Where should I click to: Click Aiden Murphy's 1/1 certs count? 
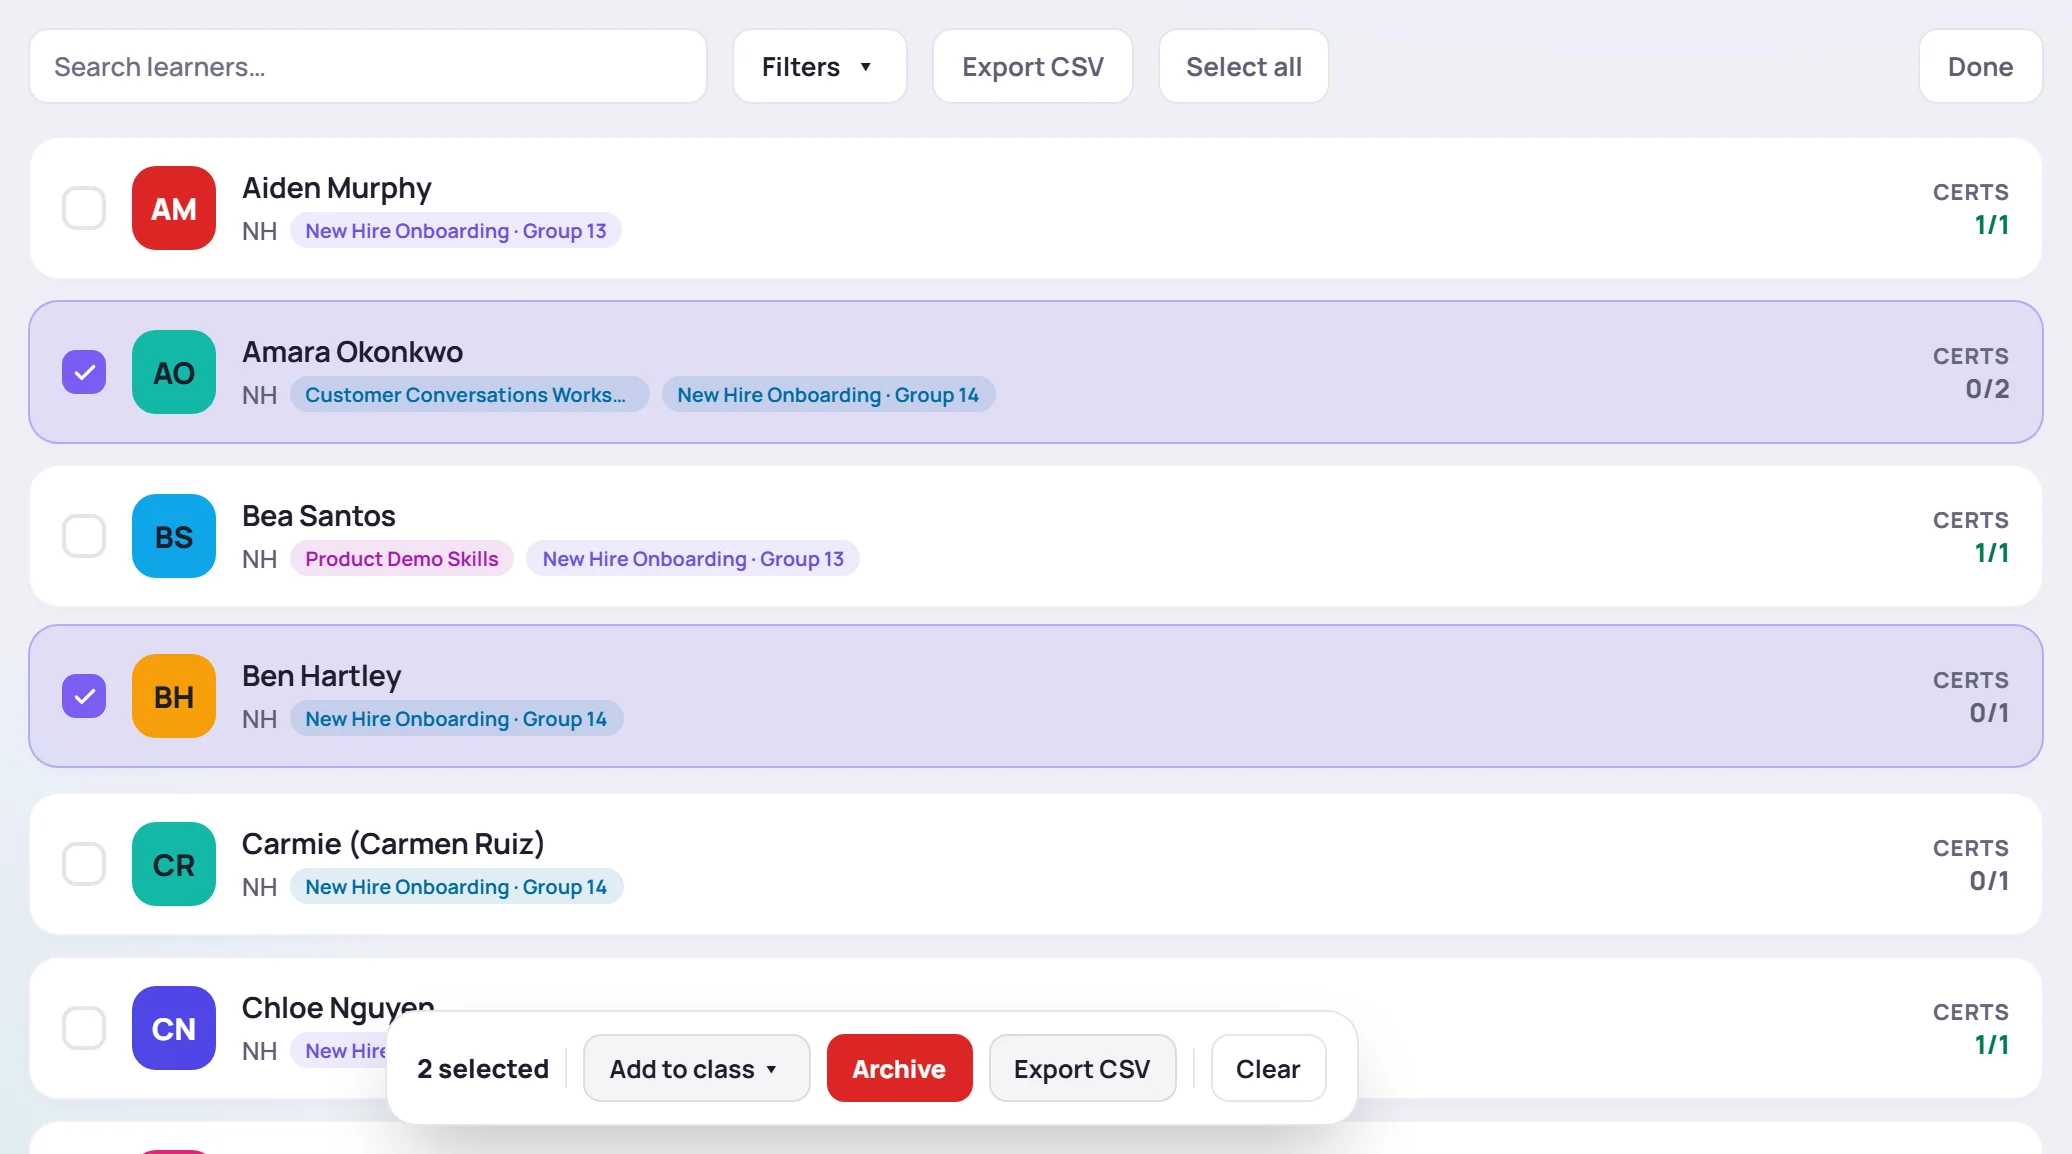point(1991,224)
